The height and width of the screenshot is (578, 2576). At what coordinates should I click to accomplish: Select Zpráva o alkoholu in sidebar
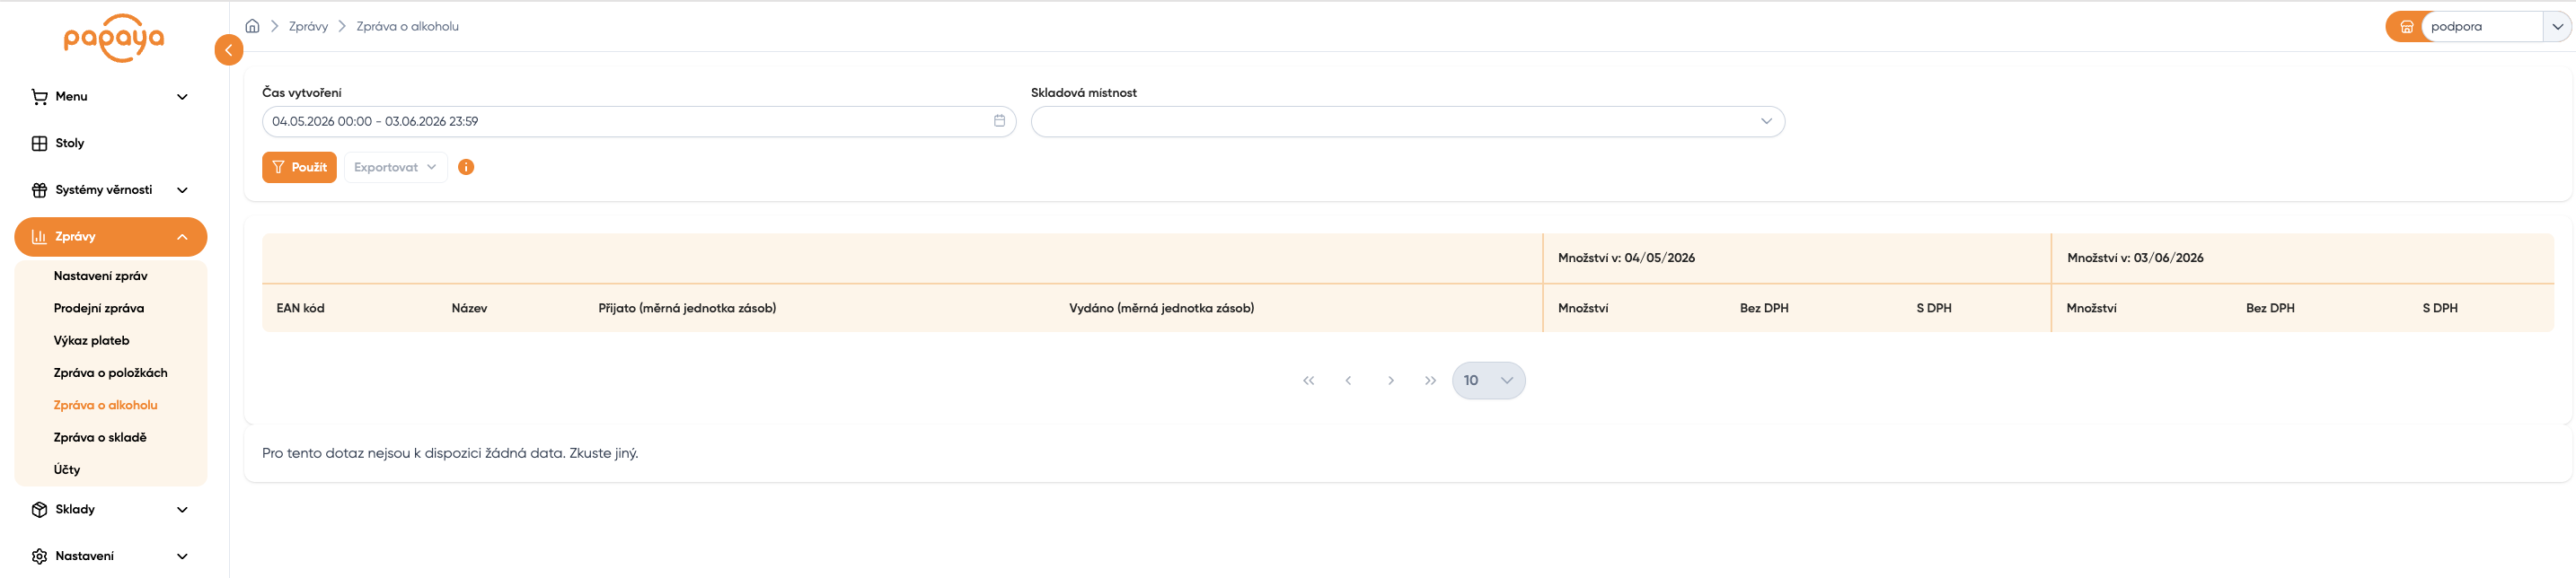click(x=105, y=405)
